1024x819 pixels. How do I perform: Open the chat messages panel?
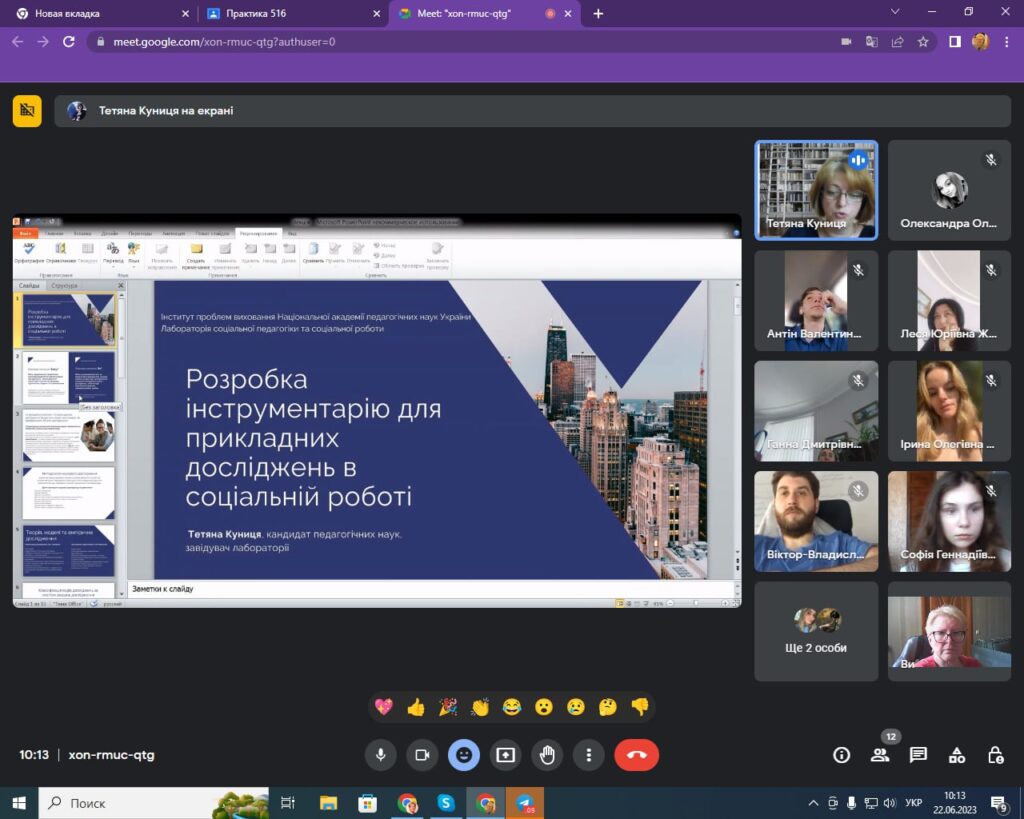918,755
